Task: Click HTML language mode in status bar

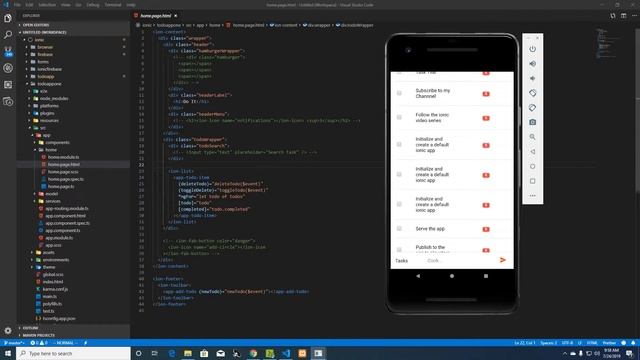Action: (592, 343)
